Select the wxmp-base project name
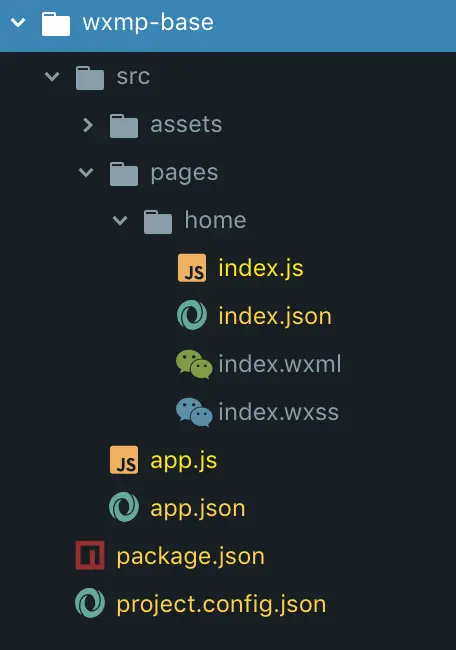456x650 pixels. pos(148,22)
